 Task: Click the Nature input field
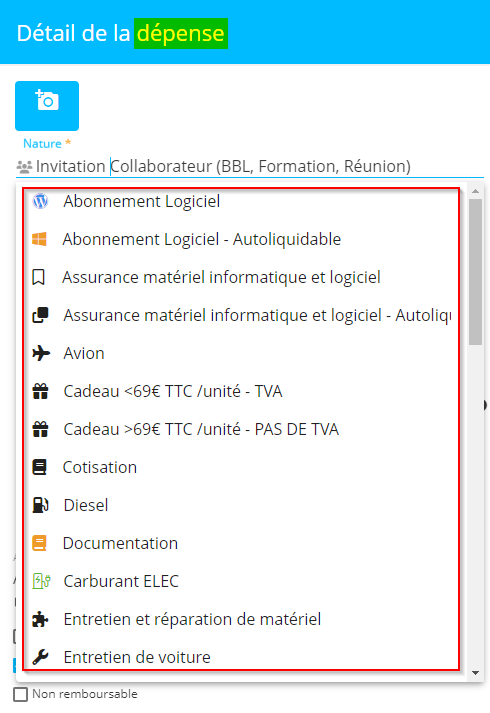coord(250,166)
